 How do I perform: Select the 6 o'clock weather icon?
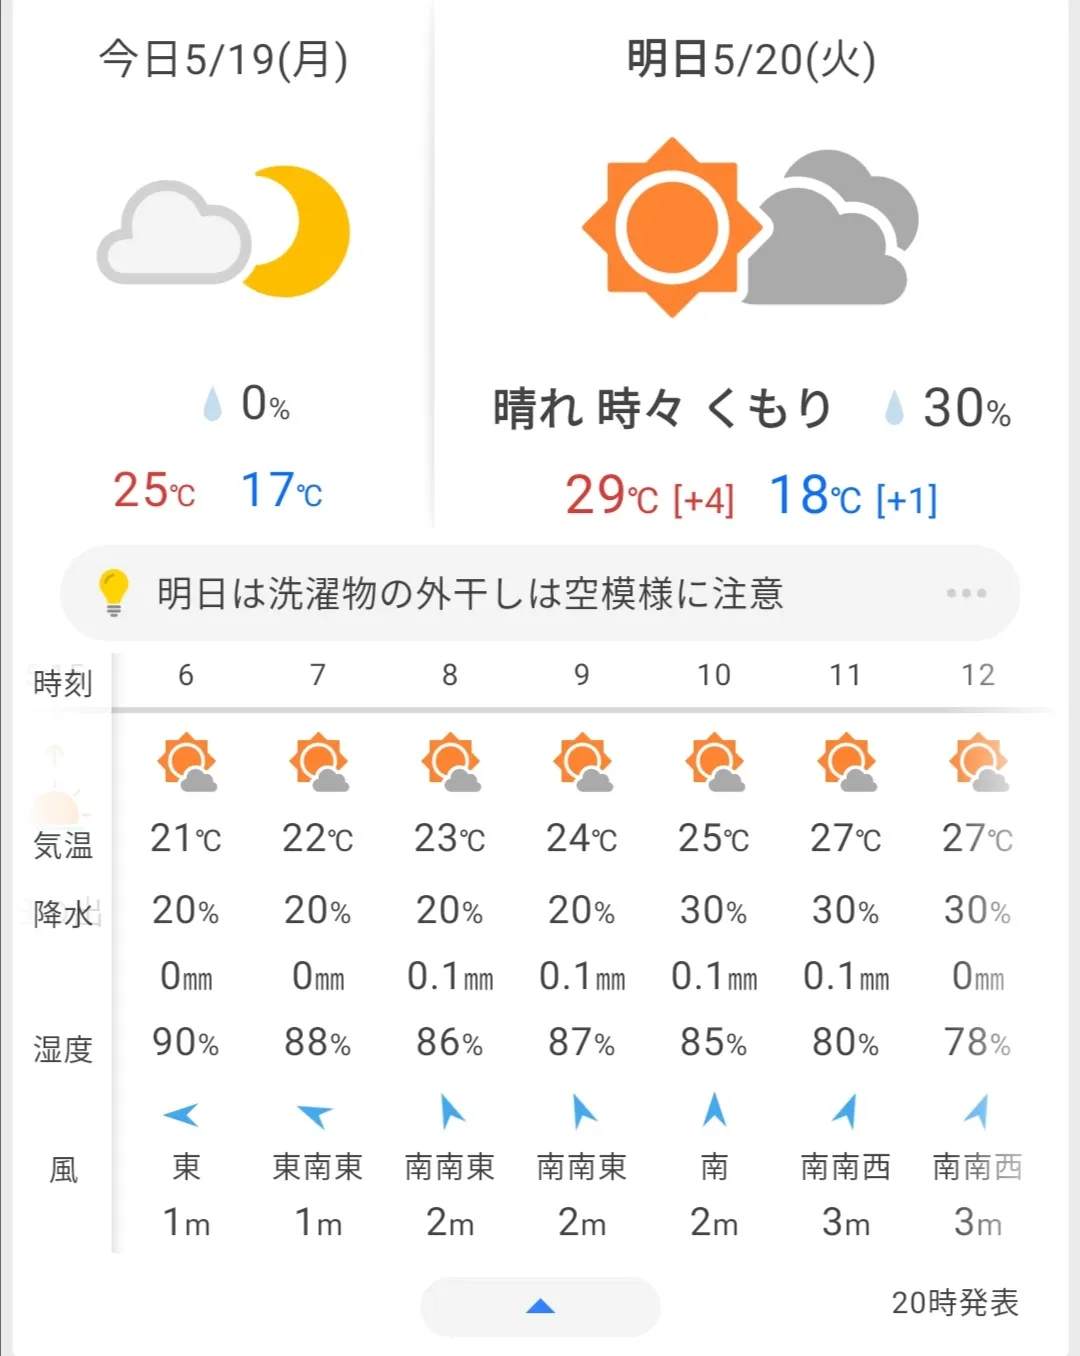coord(187,762)
